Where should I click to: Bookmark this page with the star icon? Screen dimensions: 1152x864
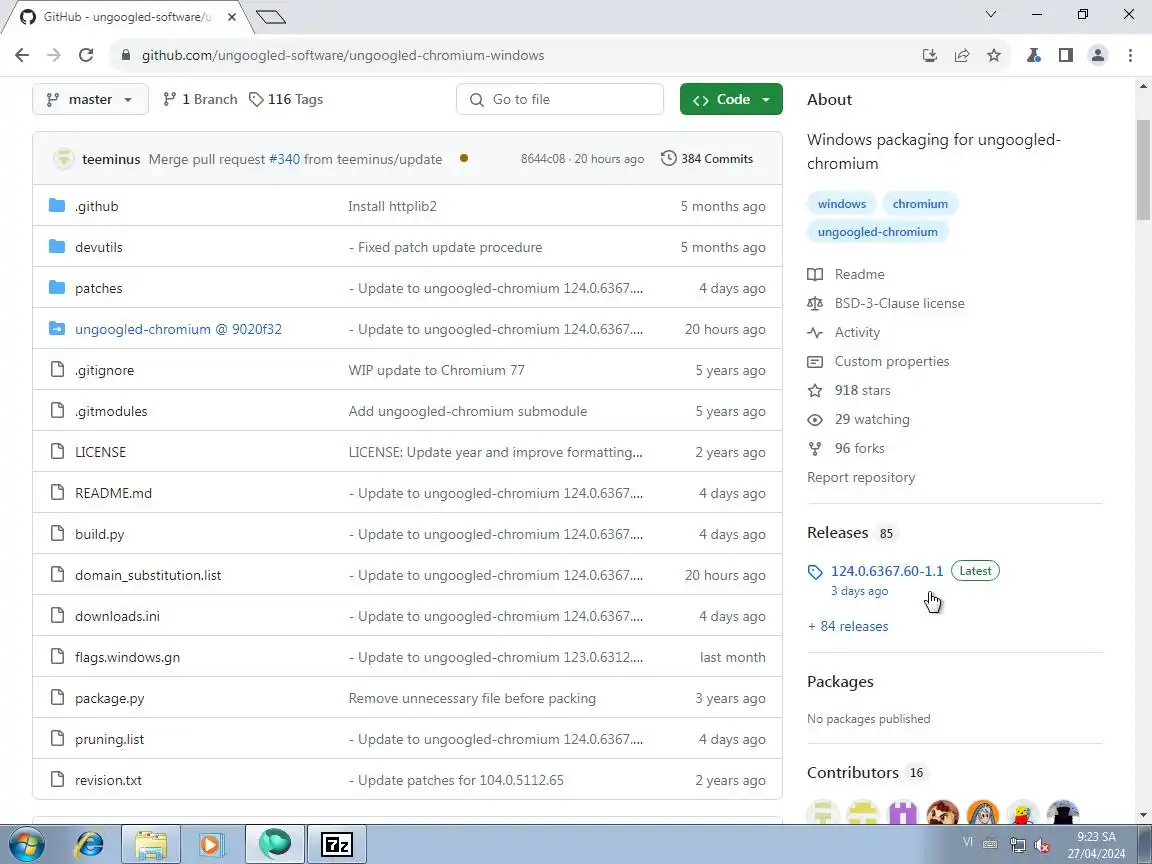(993, 55)
